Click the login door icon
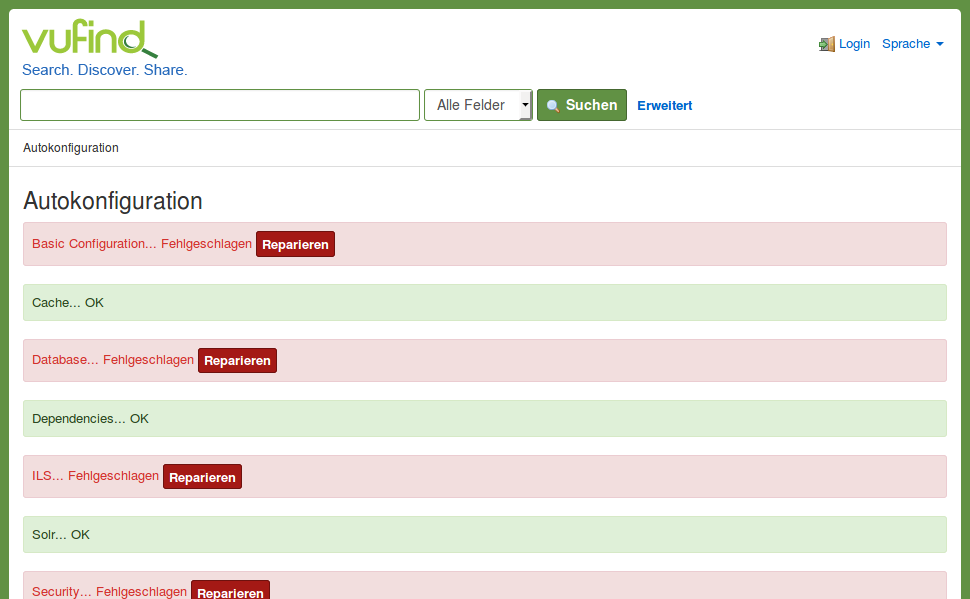The image size is (970, 599). [827, 44]
